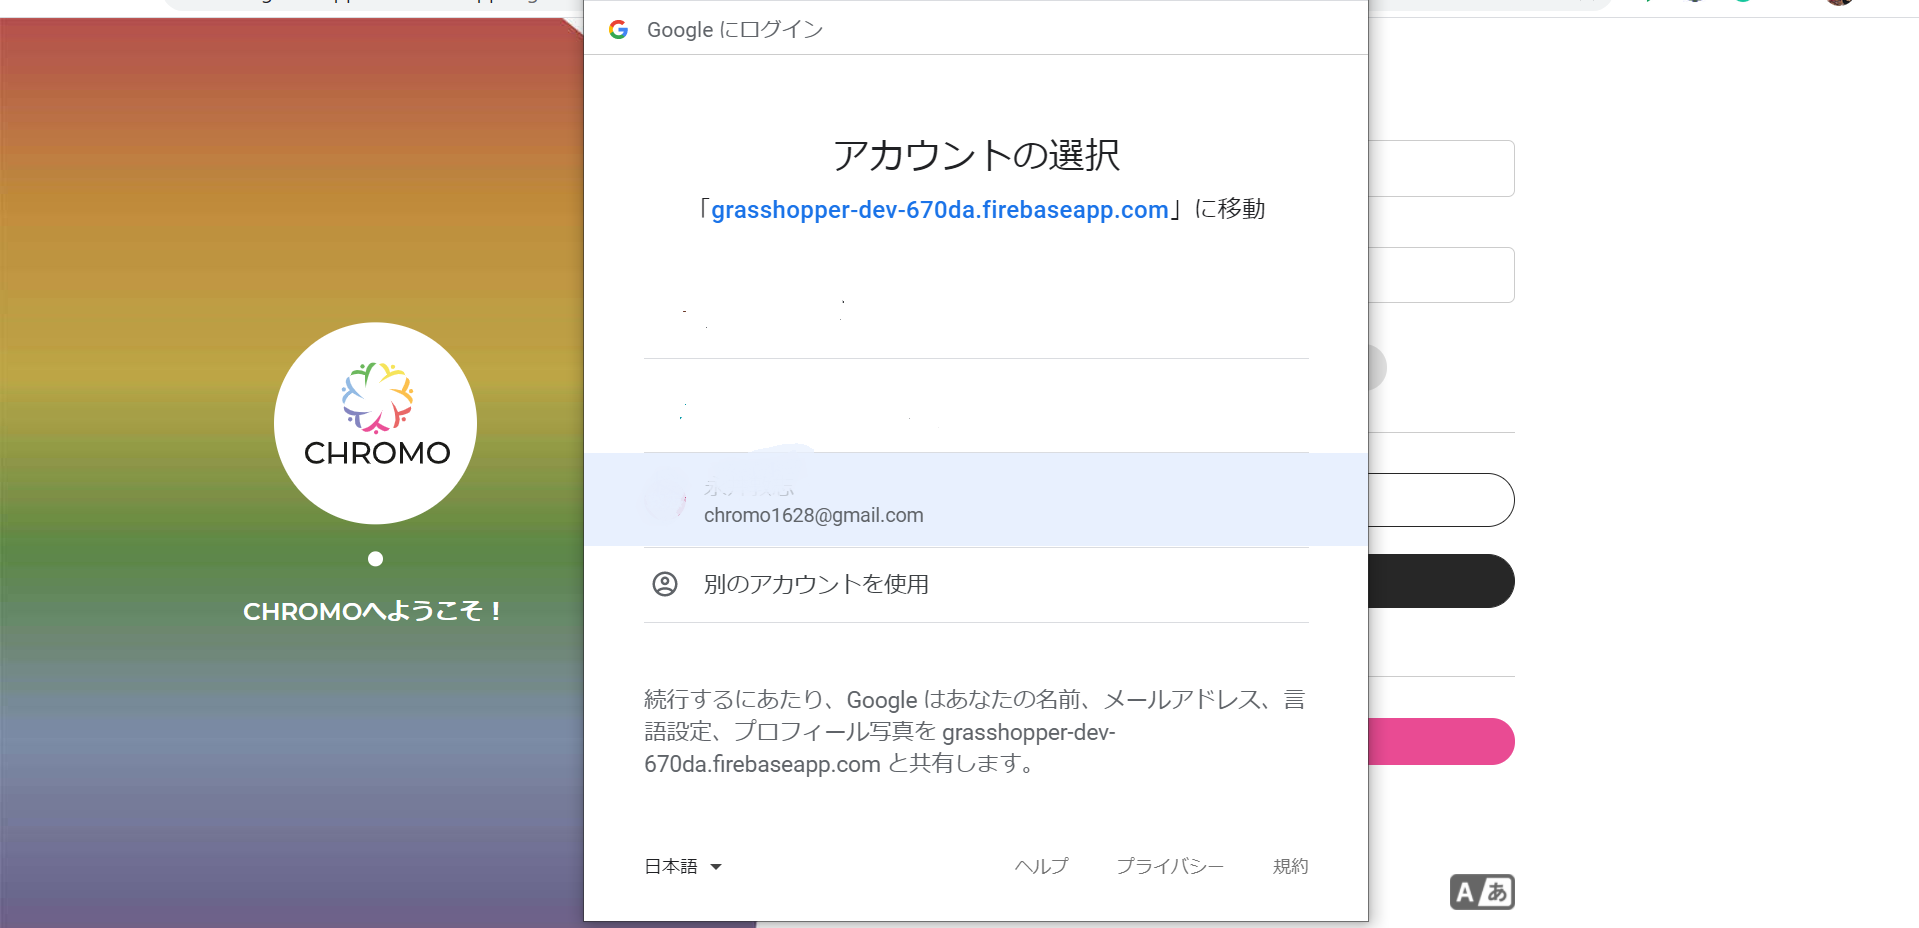Open the プライバシー link
This screenshot has width=1919, height=928.
point(1170,866)
